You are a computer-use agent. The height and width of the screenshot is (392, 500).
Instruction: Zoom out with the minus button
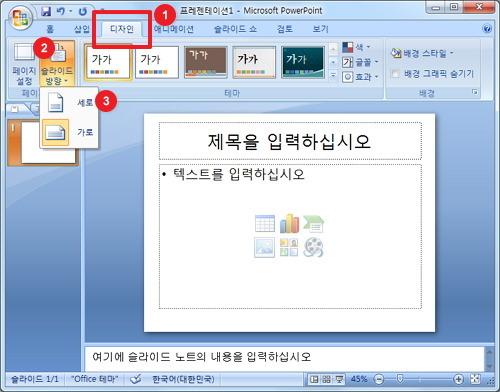[379, 379]
